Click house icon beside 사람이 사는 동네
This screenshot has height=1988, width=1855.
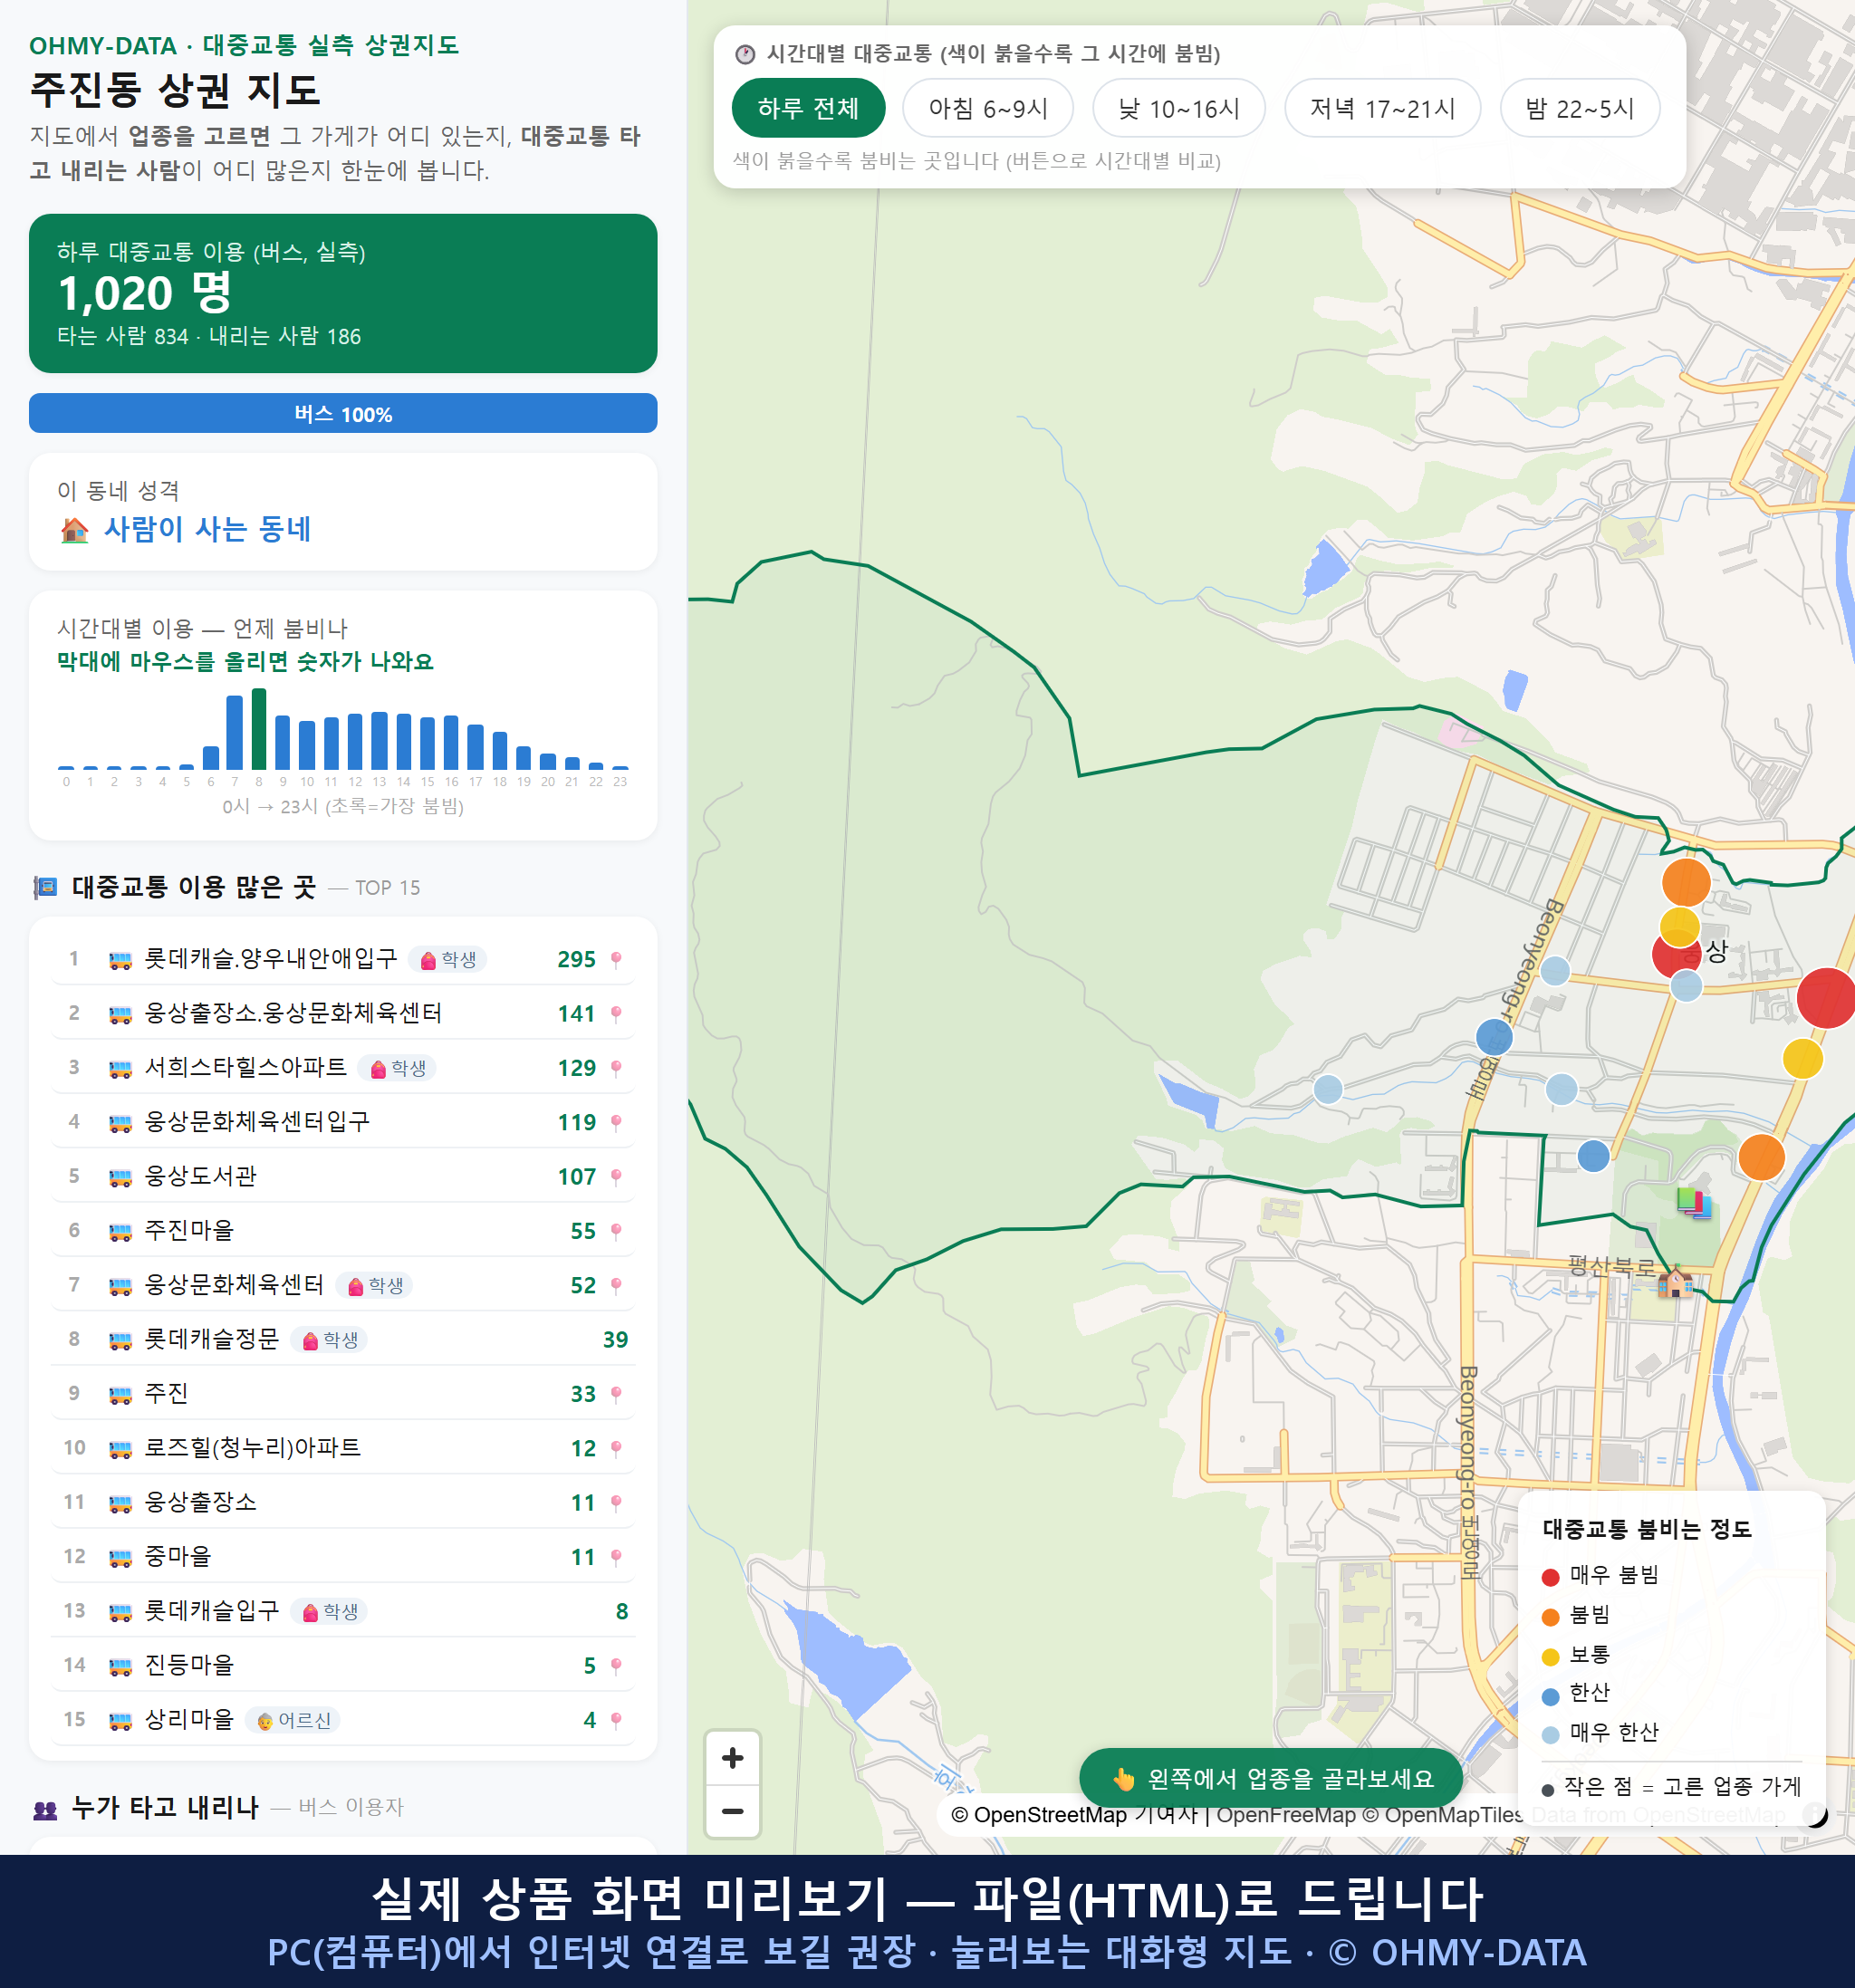tap(75, 530)
